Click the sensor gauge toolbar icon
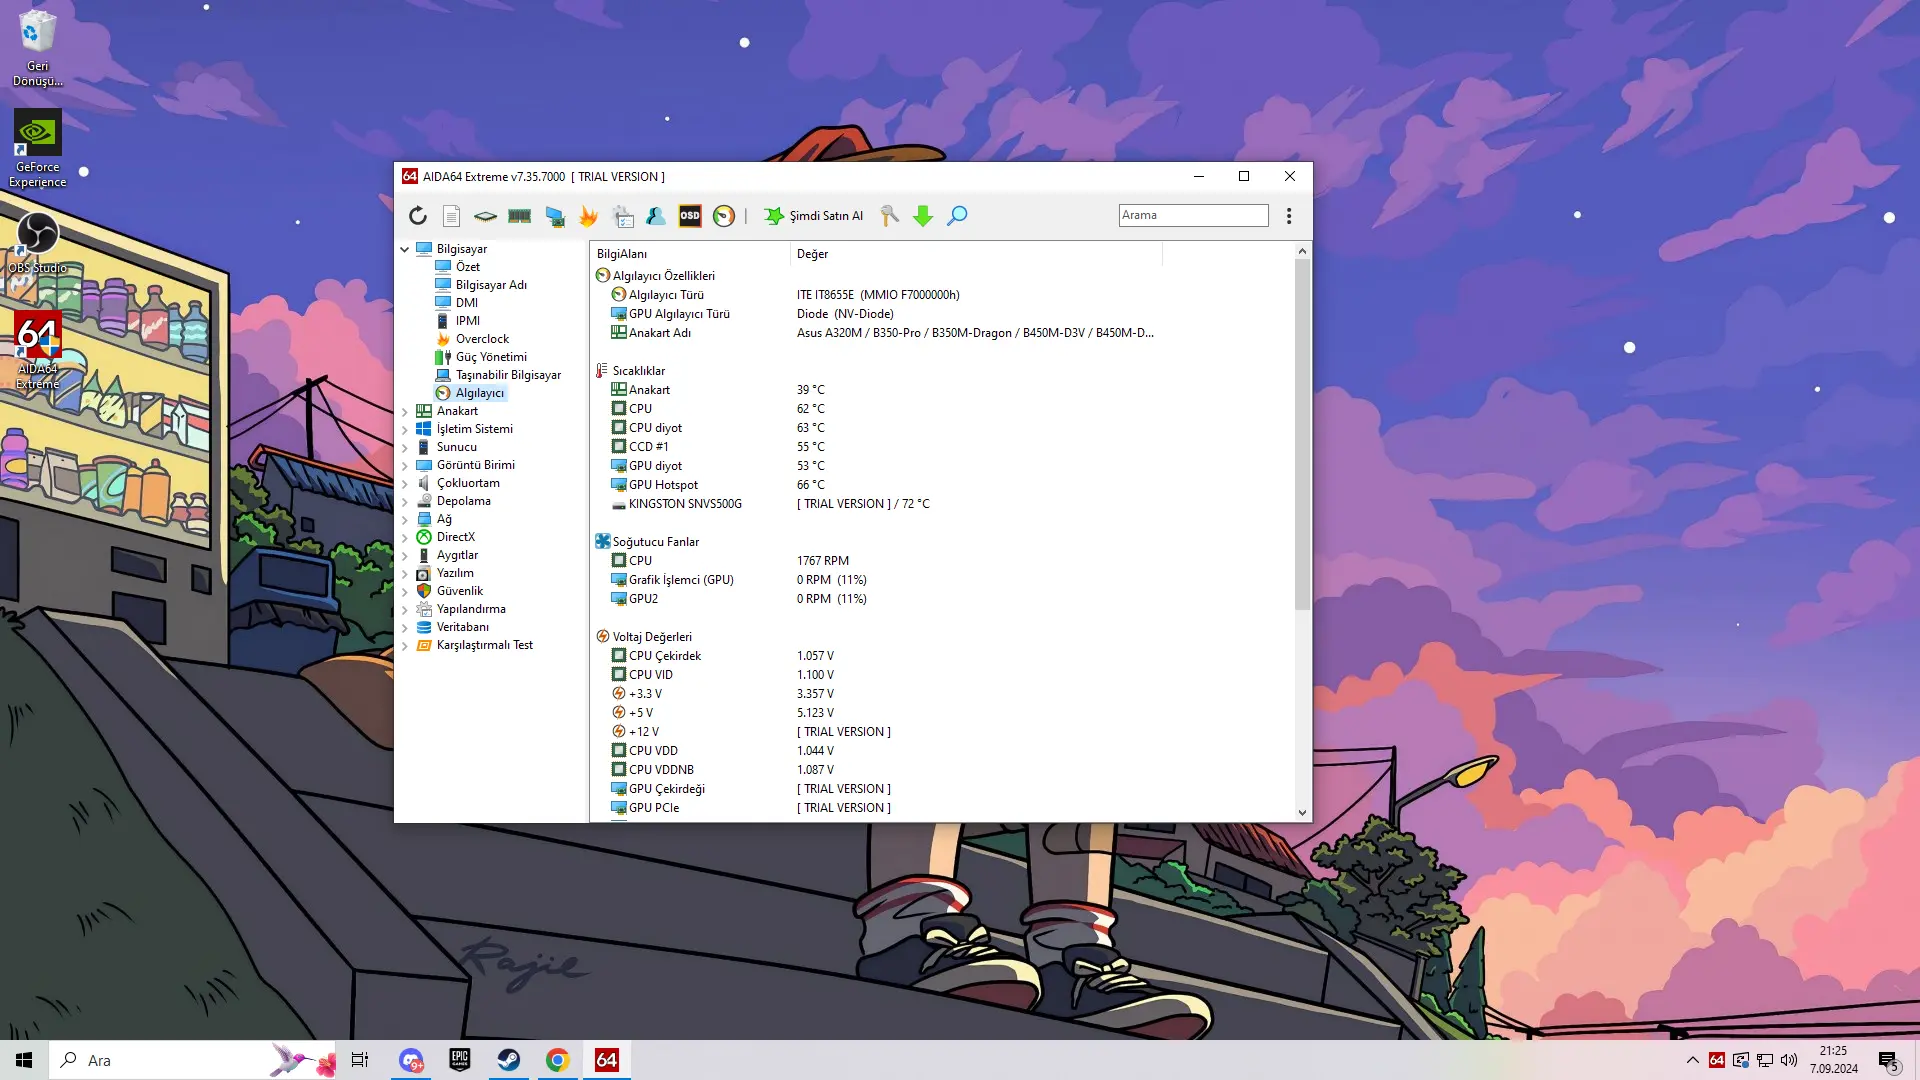 click(724, 216)
